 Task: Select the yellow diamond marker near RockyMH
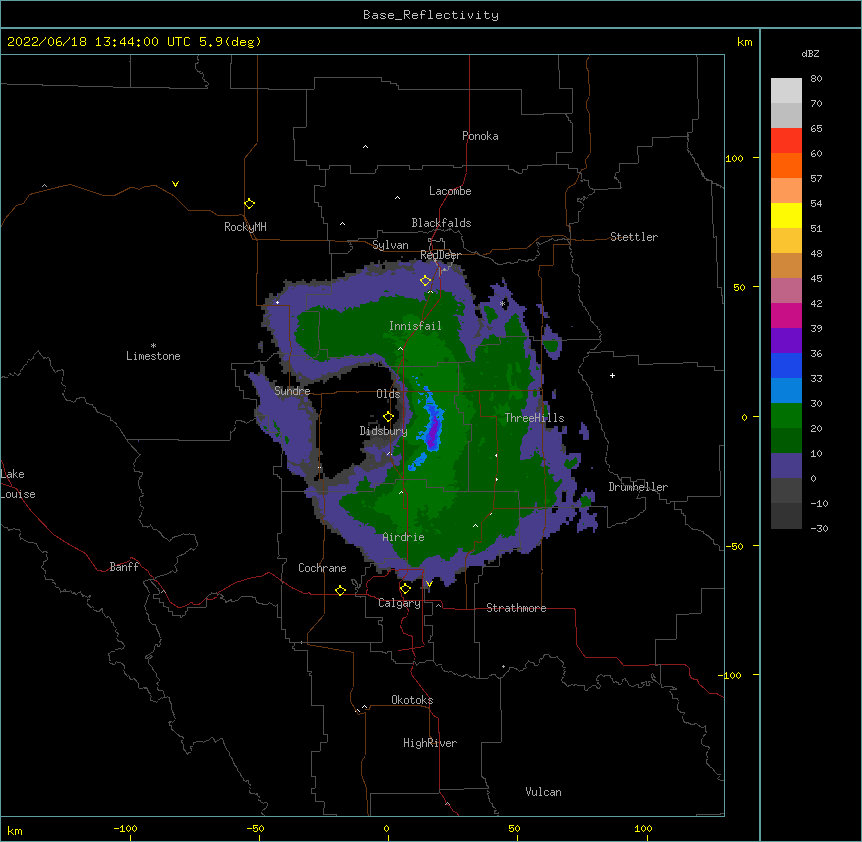[250, 203]
